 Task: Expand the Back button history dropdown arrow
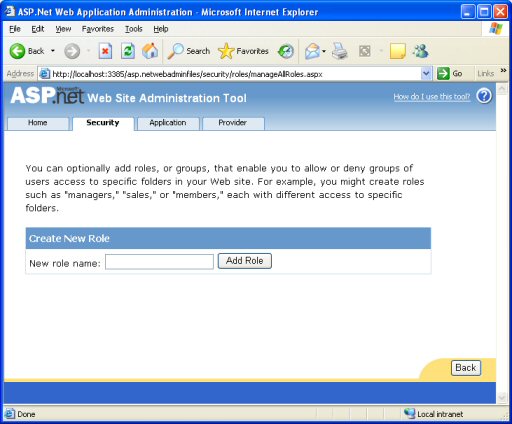53,51
